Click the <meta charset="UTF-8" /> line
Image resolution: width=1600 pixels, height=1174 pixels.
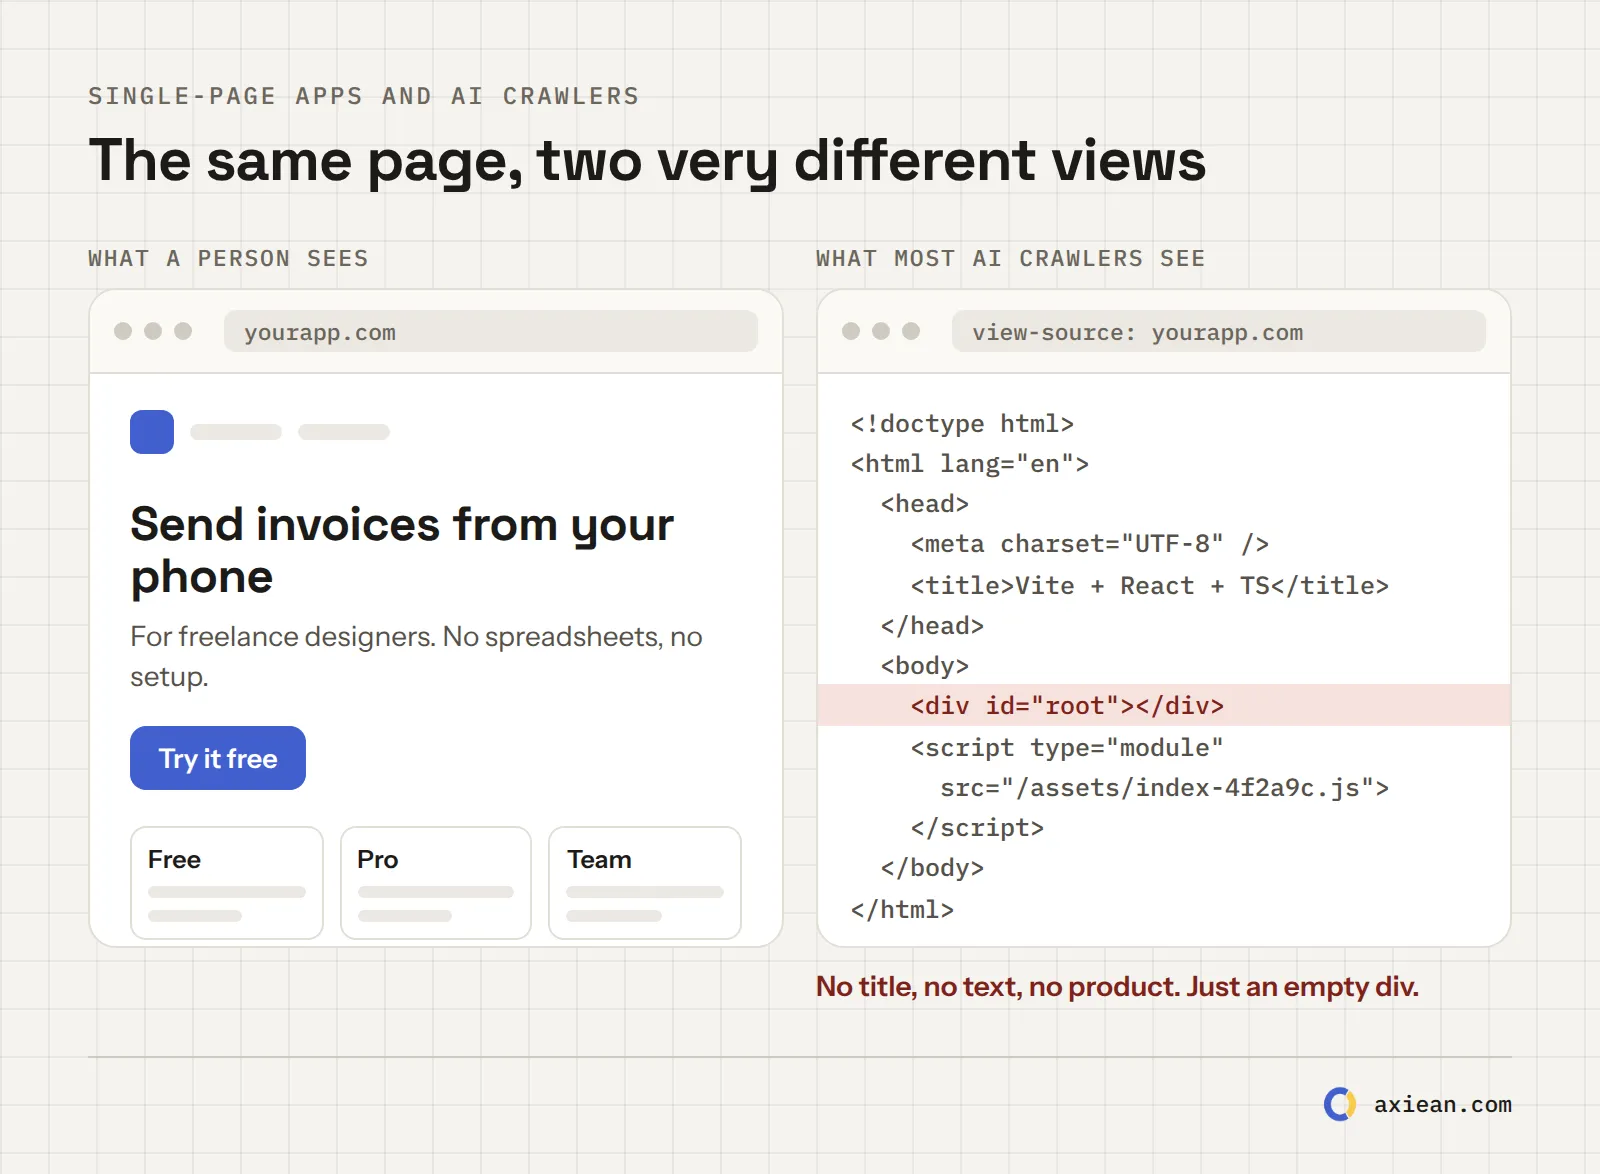coord(1090,544)
